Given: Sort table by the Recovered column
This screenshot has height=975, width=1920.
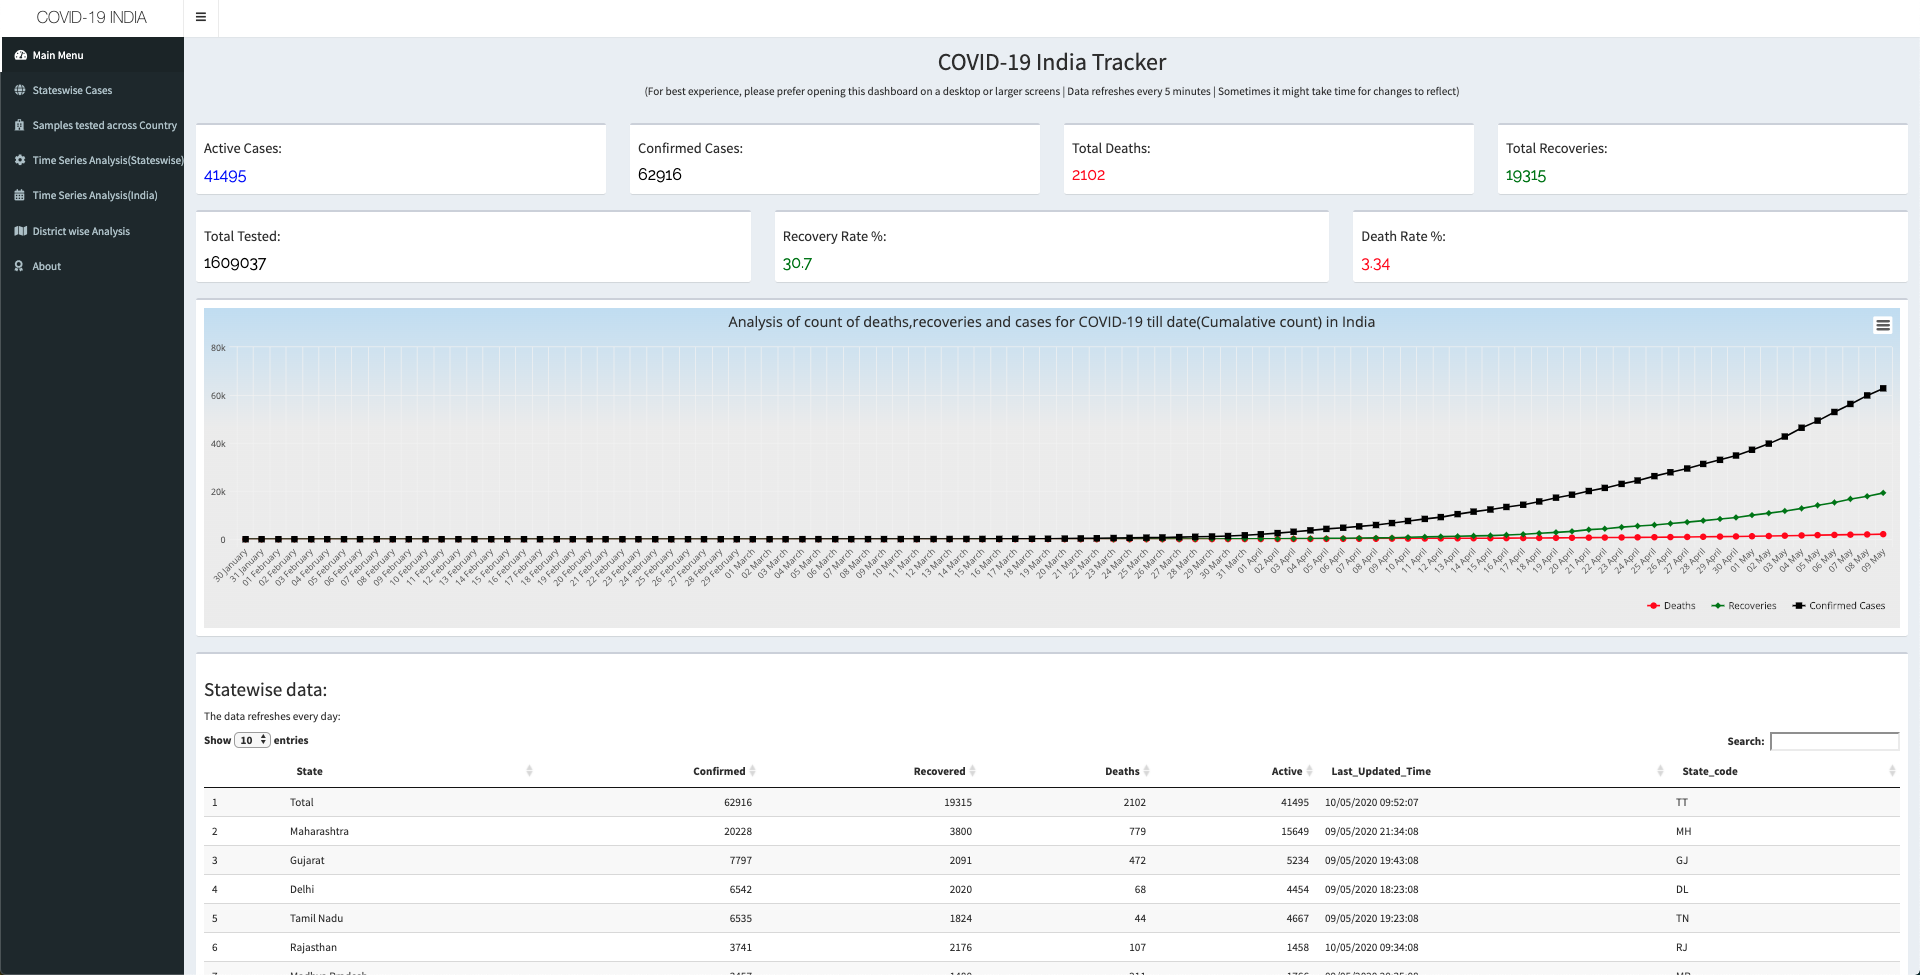Looking at the screenshot, I should click(x=943, y=771).
